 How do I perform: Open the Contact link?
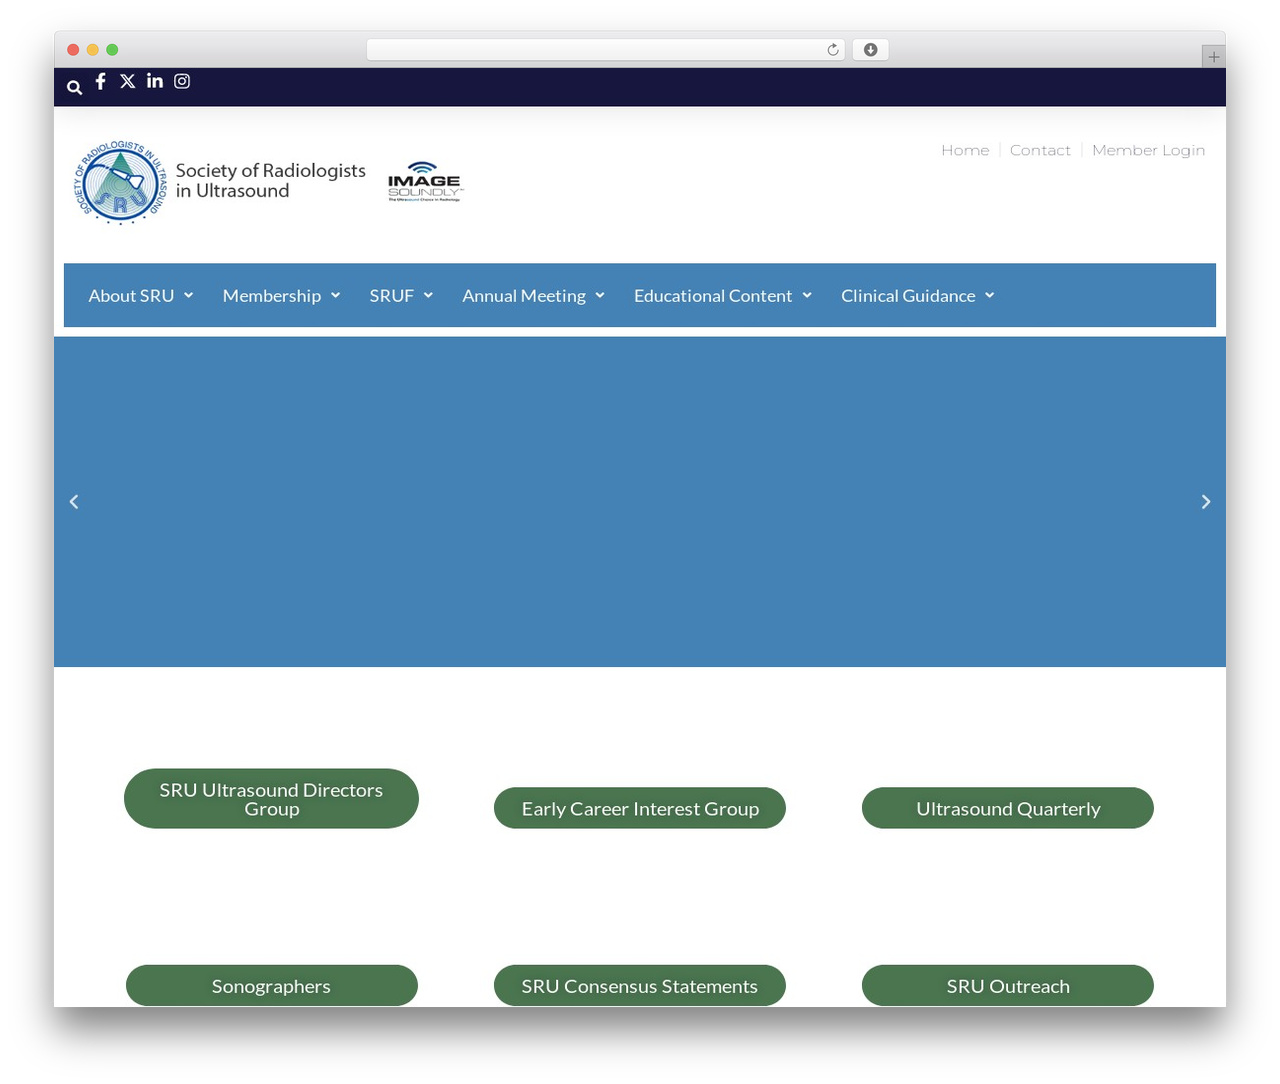pos(1040,150)
